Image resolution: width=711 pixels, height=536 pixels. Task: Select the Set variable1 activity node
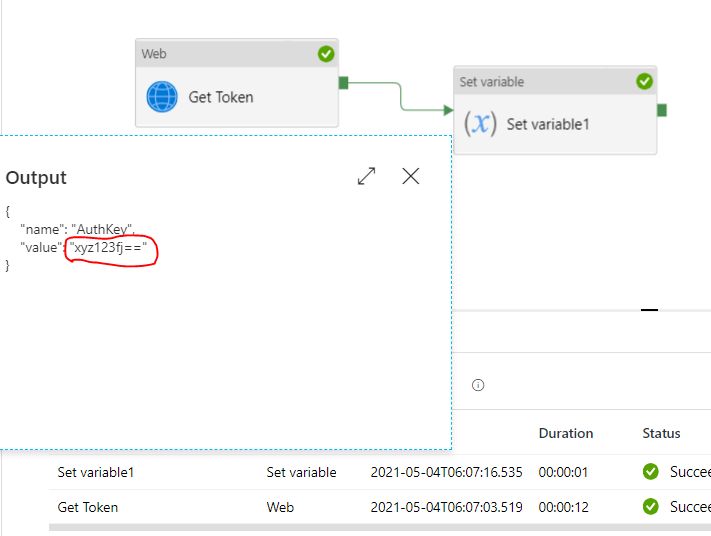click(x=555, y=110)
